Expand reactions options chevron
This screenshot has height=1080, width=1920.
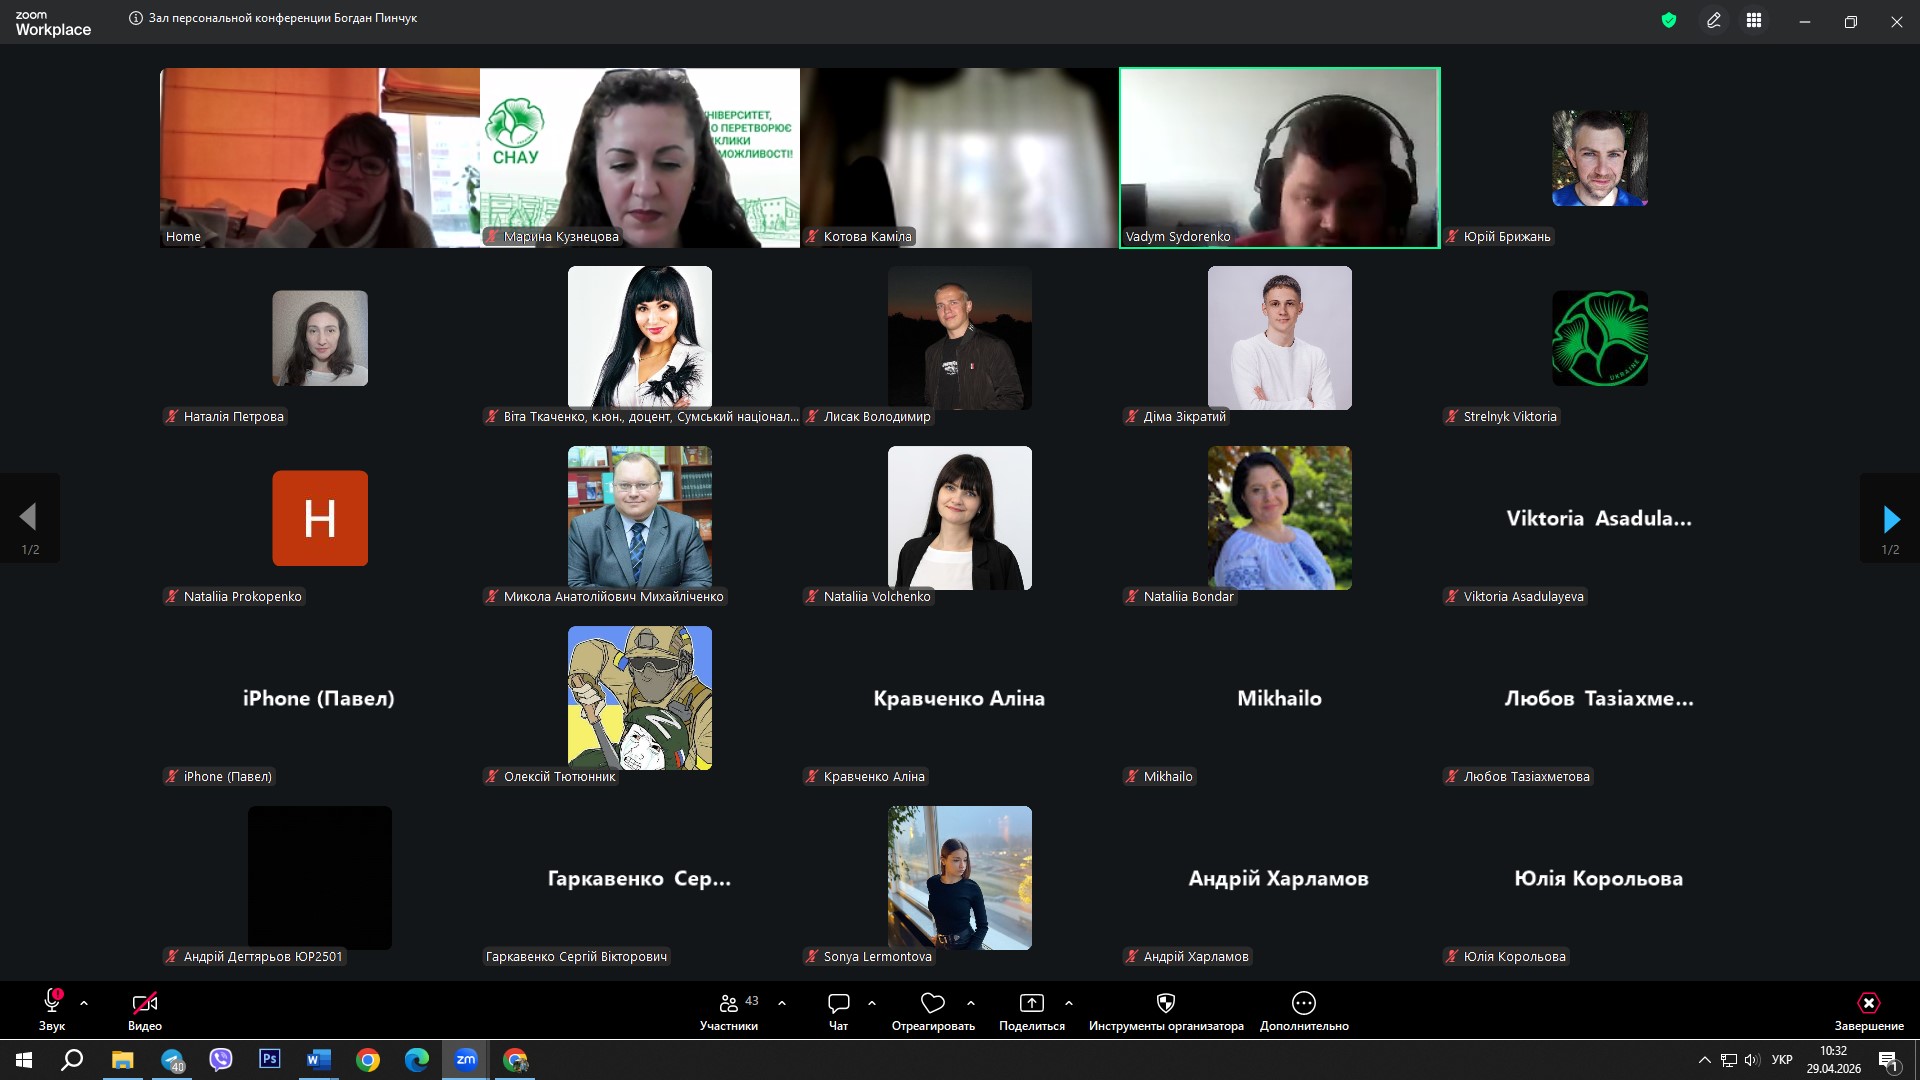click(x=971, y=1003)
